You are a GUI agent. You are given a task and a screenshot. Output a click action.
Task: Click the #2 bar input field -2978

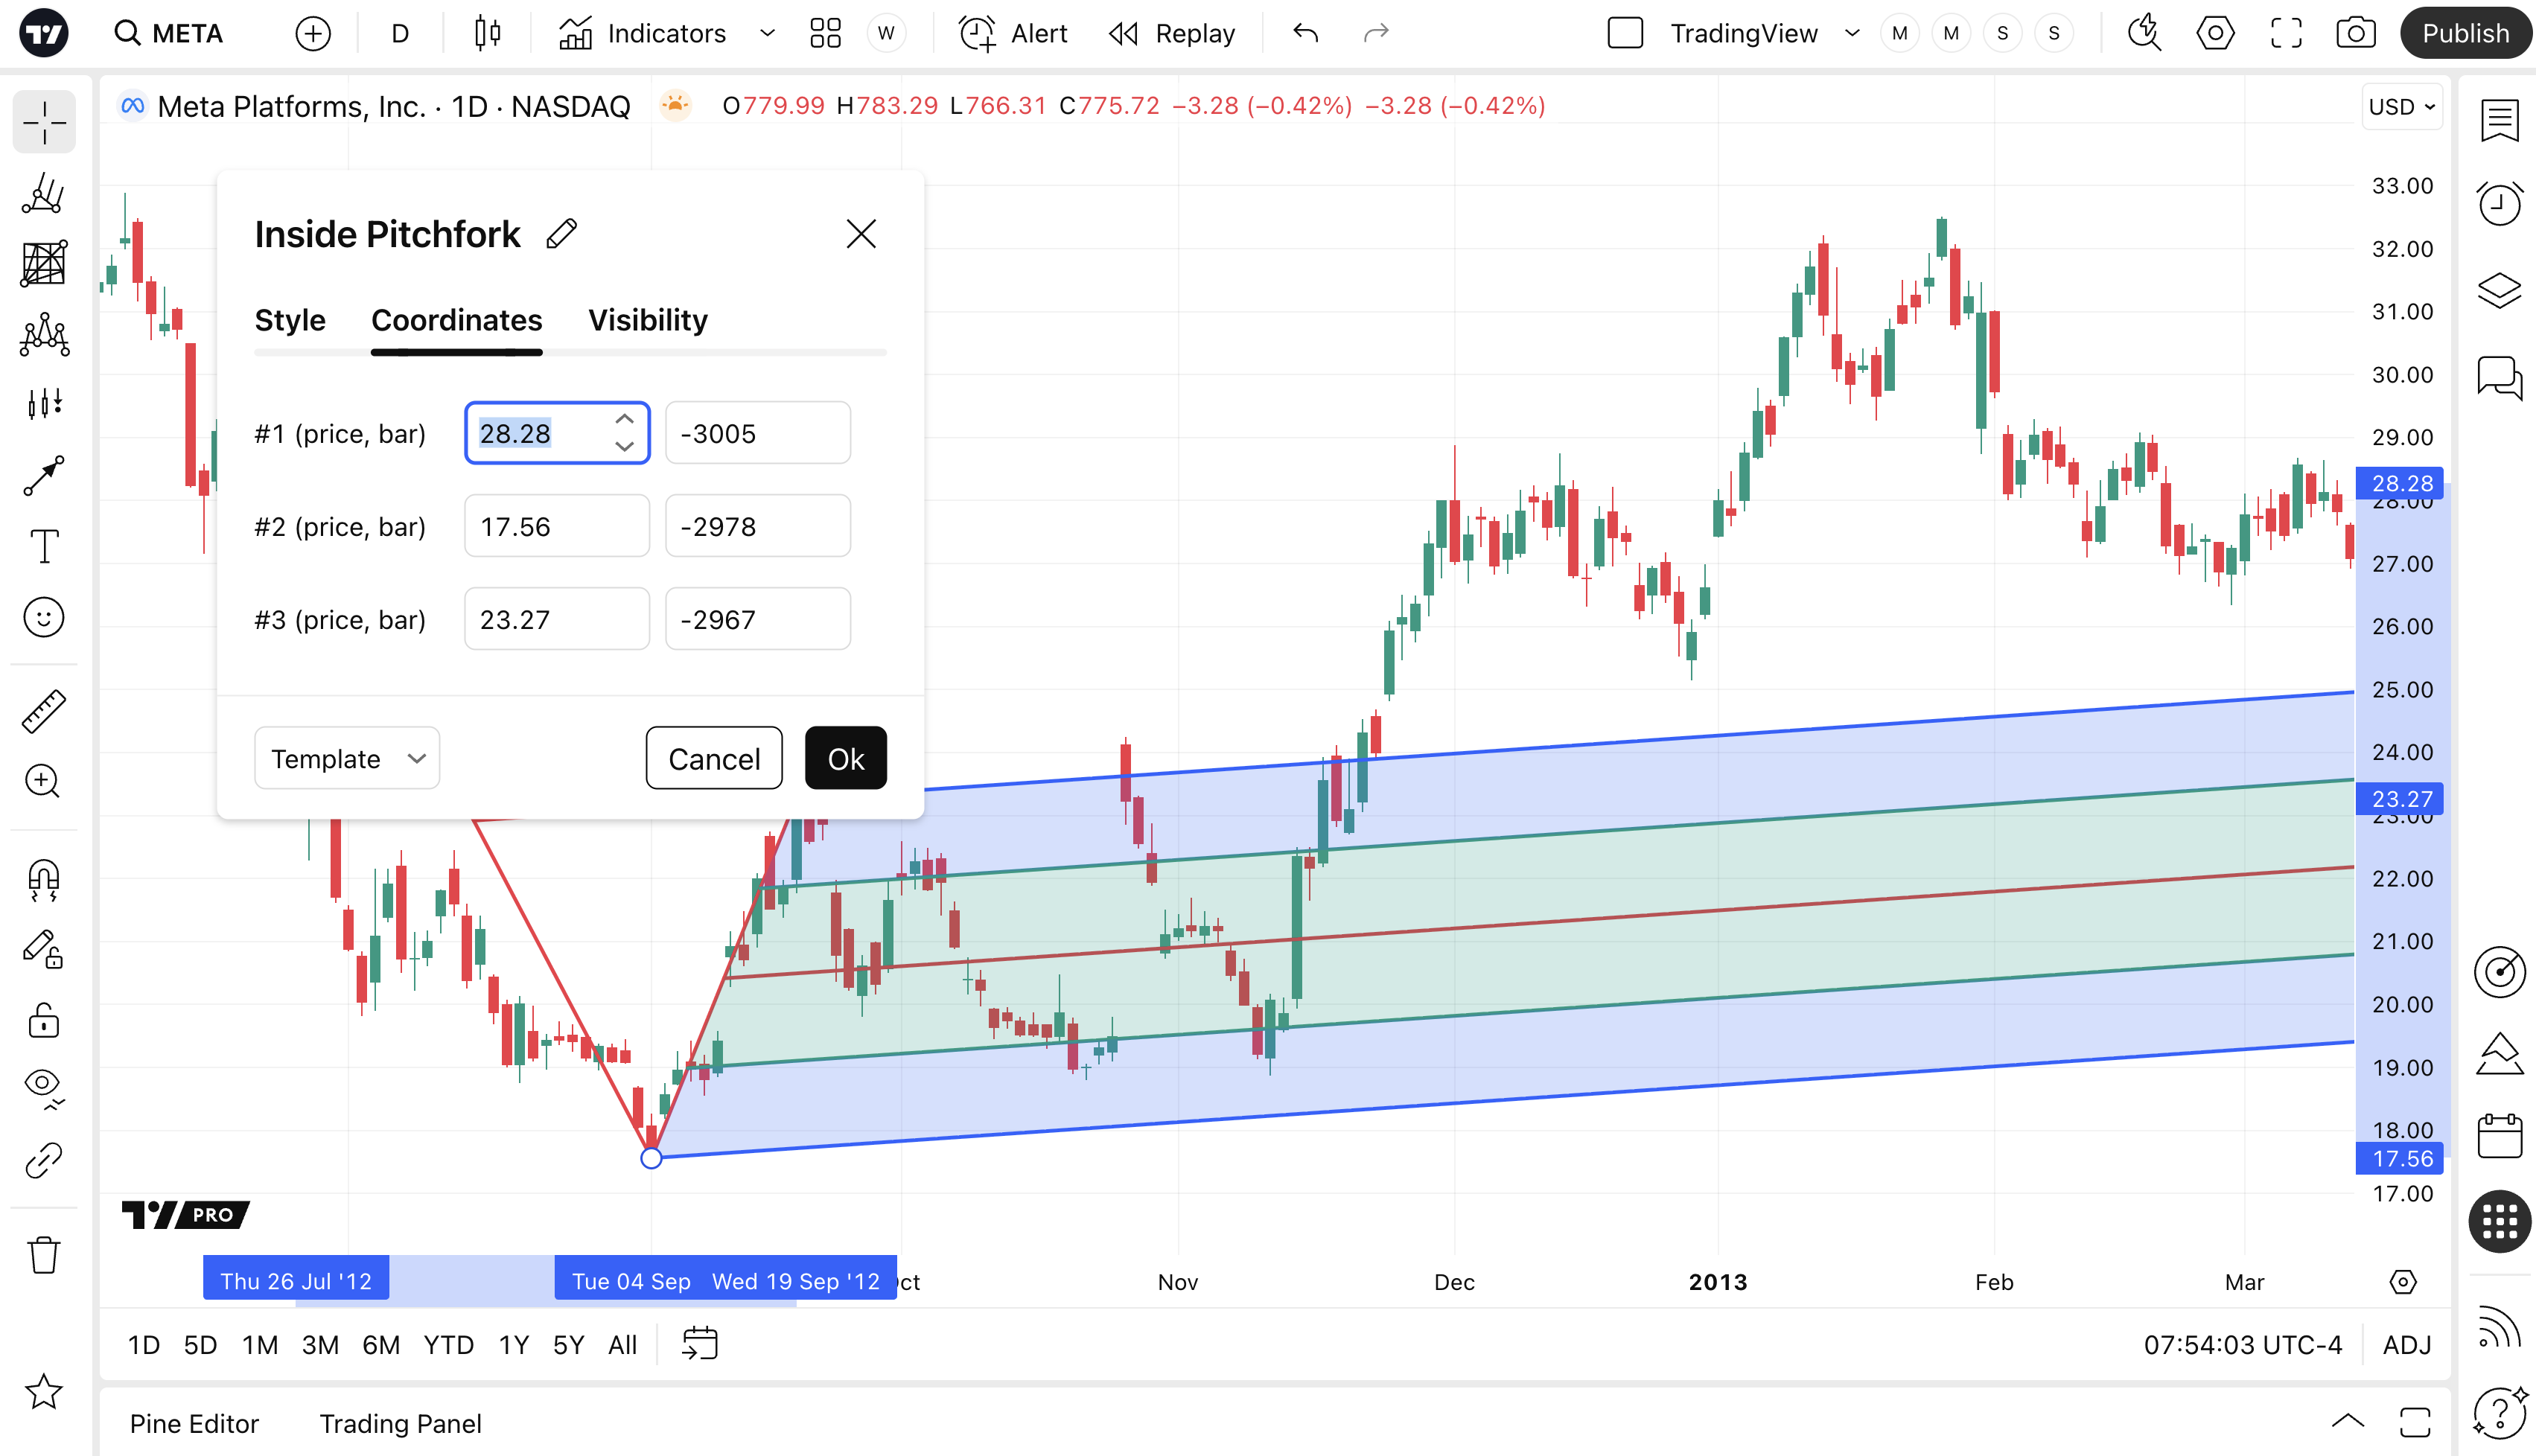pyautogui.click(x=757, y=527)
